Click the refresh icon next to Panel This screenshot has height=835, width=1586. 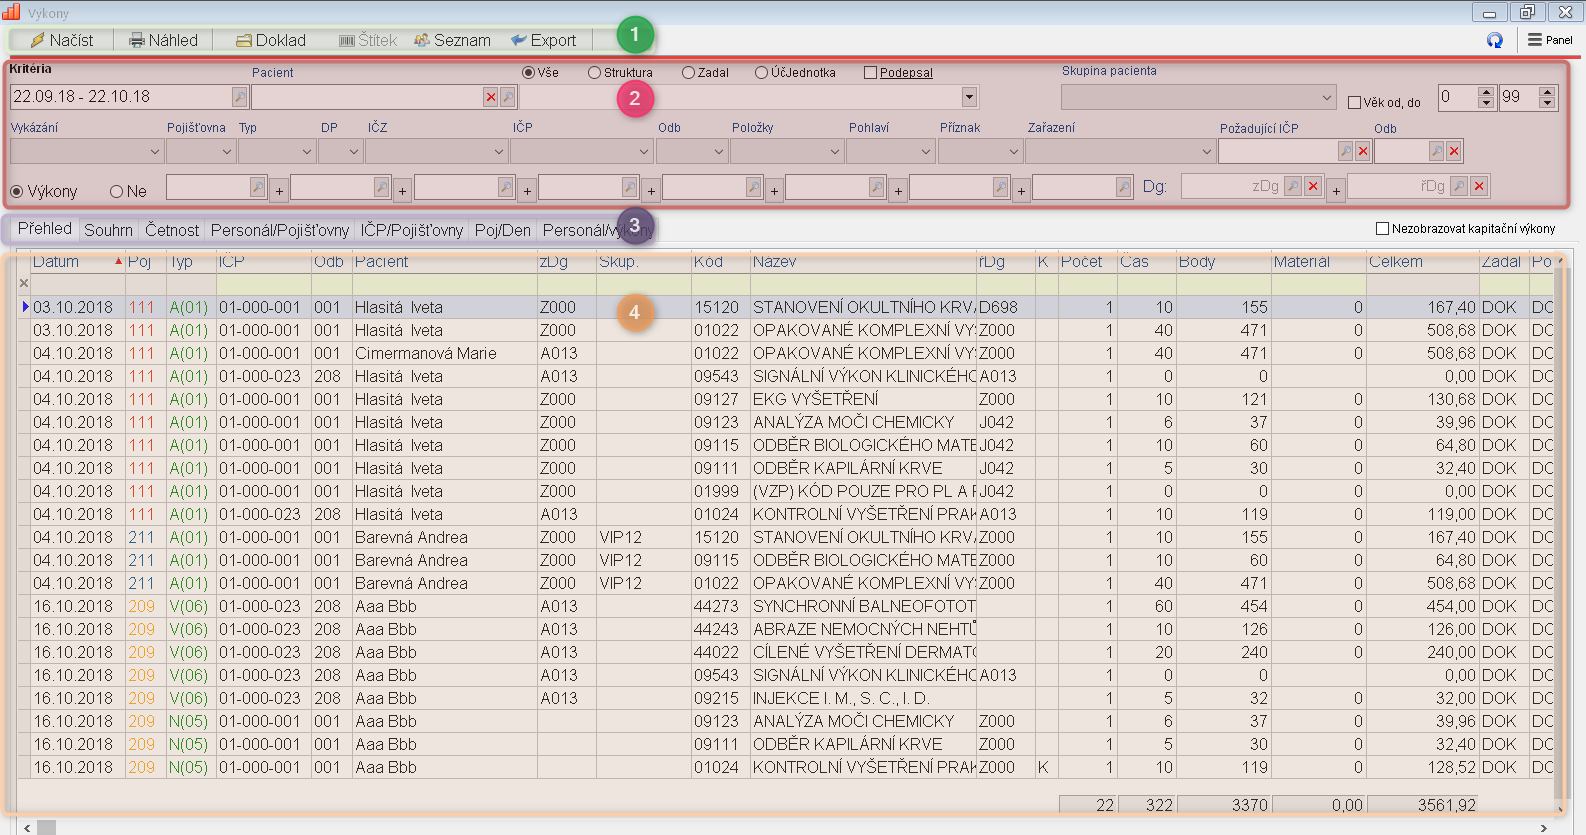1494,40
